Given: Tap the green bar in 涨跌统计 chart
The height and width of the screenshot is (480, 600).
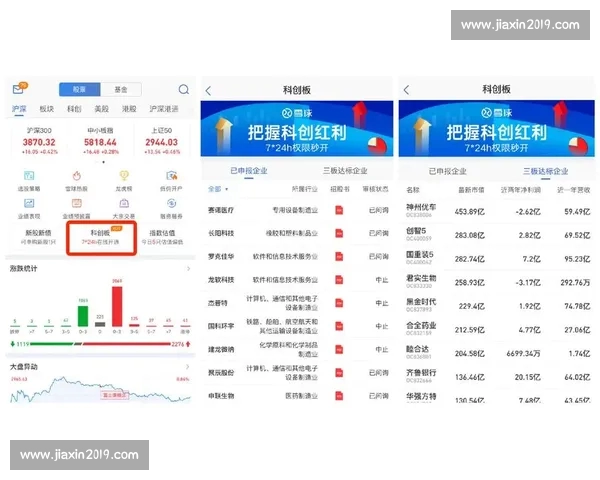Looking at the screenshot, I should click(x=83, y=316).
